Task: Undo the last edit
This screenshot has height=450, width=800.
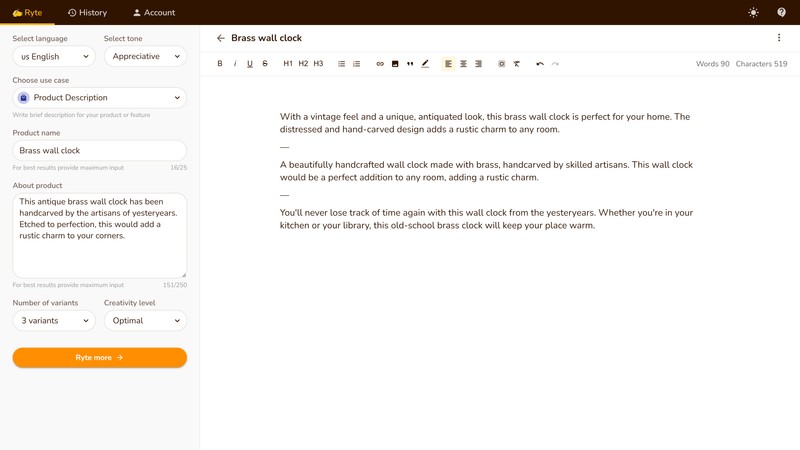Action: (x=540, y=64)
